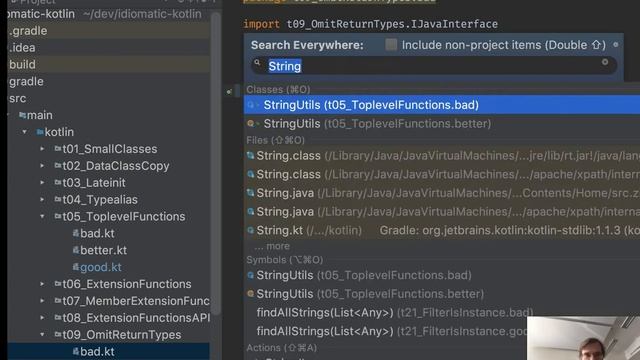Image resolution: width=640 pixels, height=360 pixels.
Task: Open String.java from src.zip result
Action: pyautogui.click(x=442, y=193)
